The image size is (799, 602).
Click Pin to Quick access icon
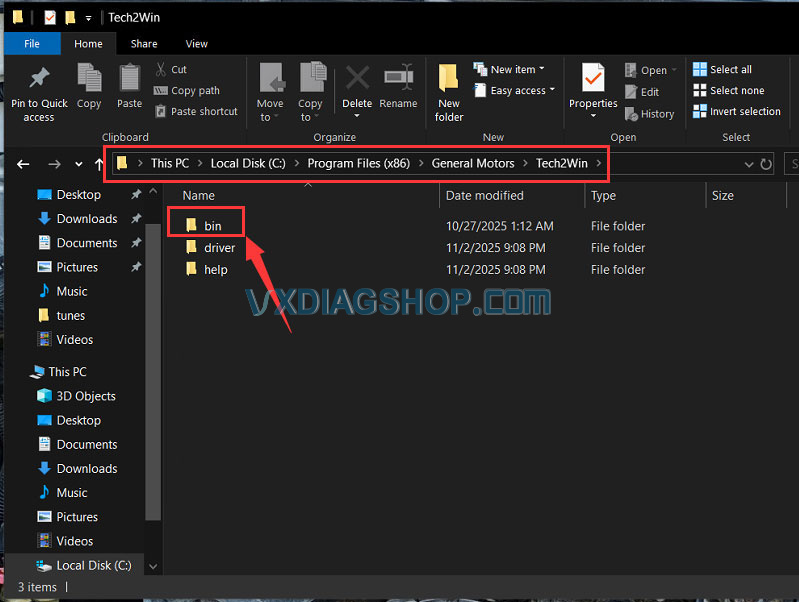pos(39,79)
